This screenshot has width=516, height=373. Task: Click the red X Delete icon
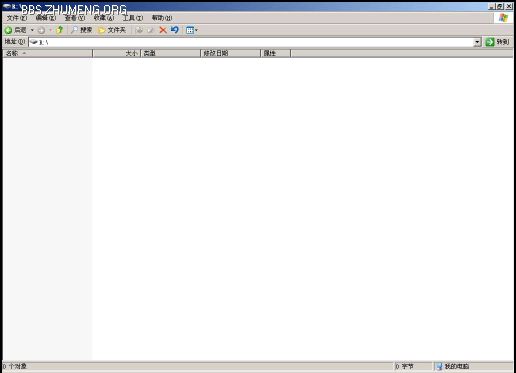(163, 30)
